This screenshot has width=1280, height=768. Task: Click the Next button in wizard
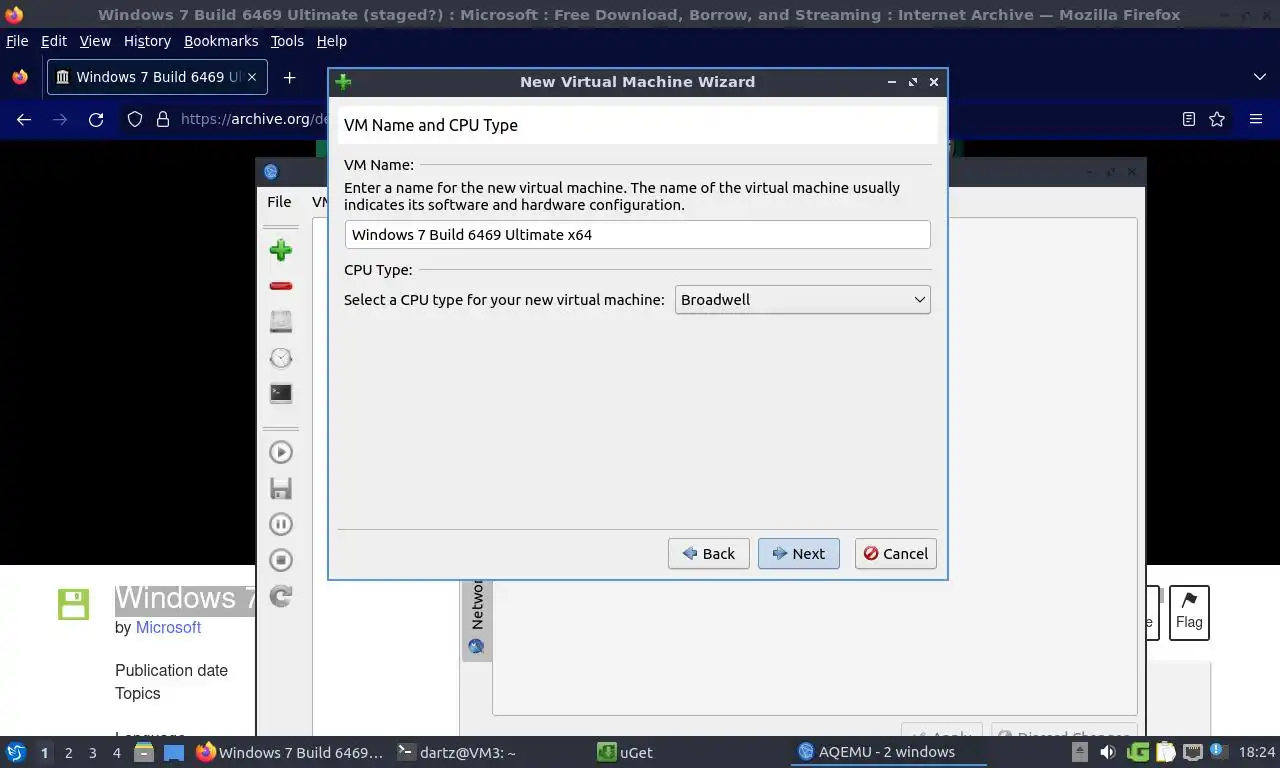tap(798, 553)
